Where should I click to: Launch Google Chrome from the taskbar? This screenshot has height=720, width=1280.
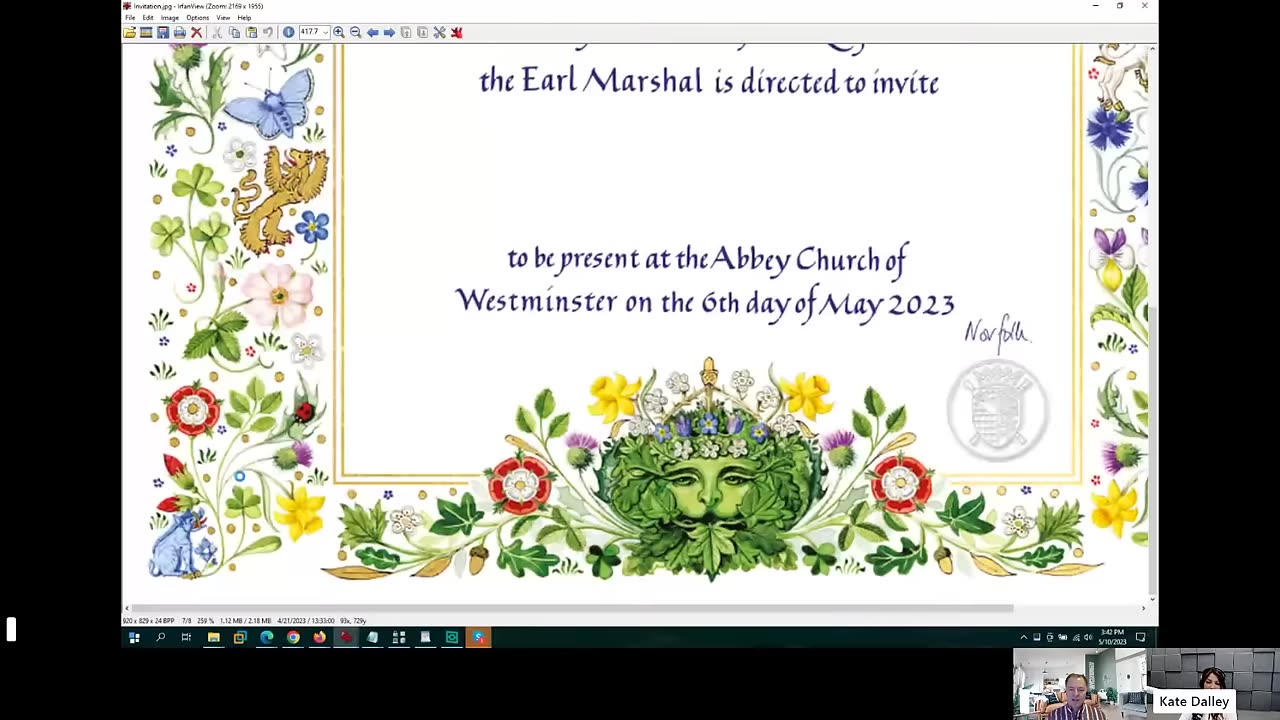293,637
